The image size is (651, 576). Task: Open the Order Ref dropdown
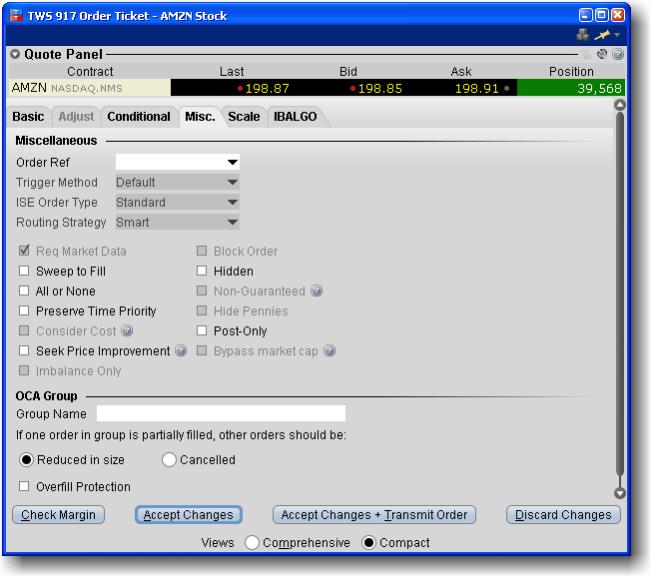tap(232, 162)
